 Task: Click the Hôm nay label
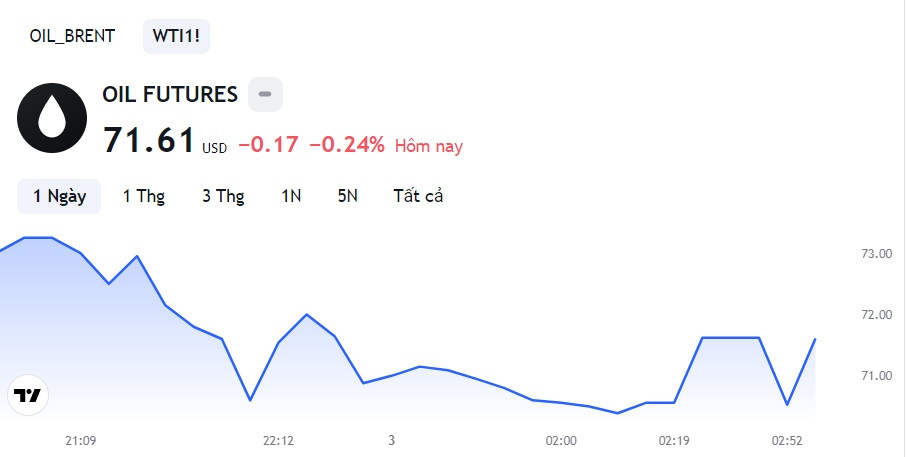429,146
